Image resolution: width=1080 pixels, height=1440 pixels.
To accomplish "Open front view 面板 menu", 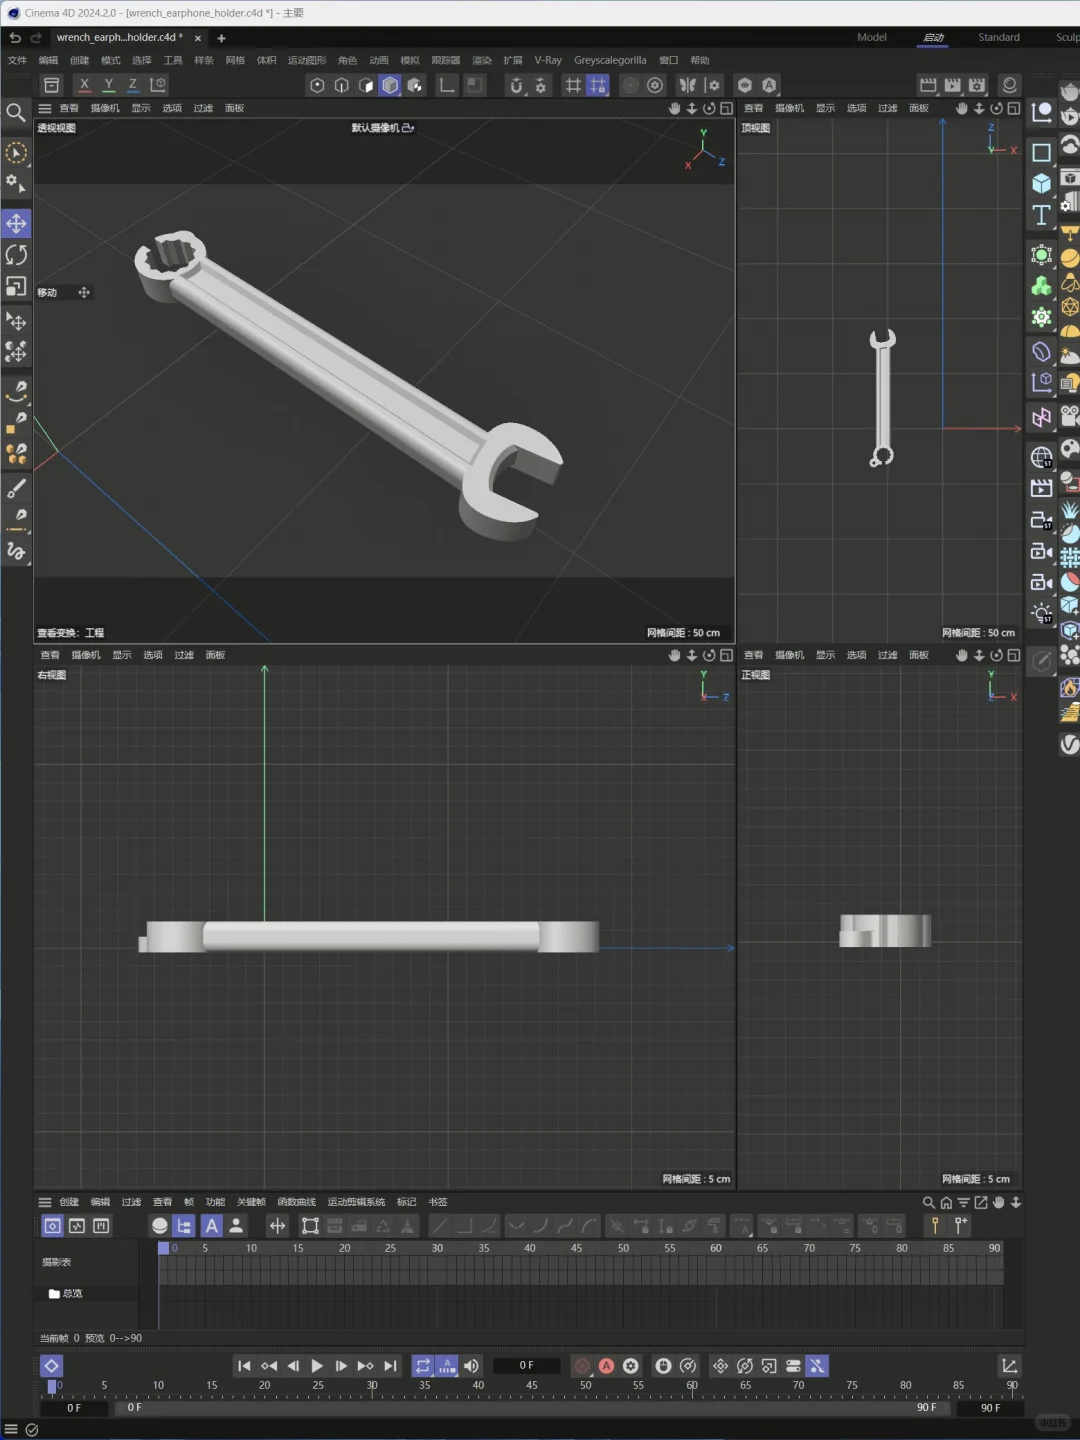I will (919, 655).
